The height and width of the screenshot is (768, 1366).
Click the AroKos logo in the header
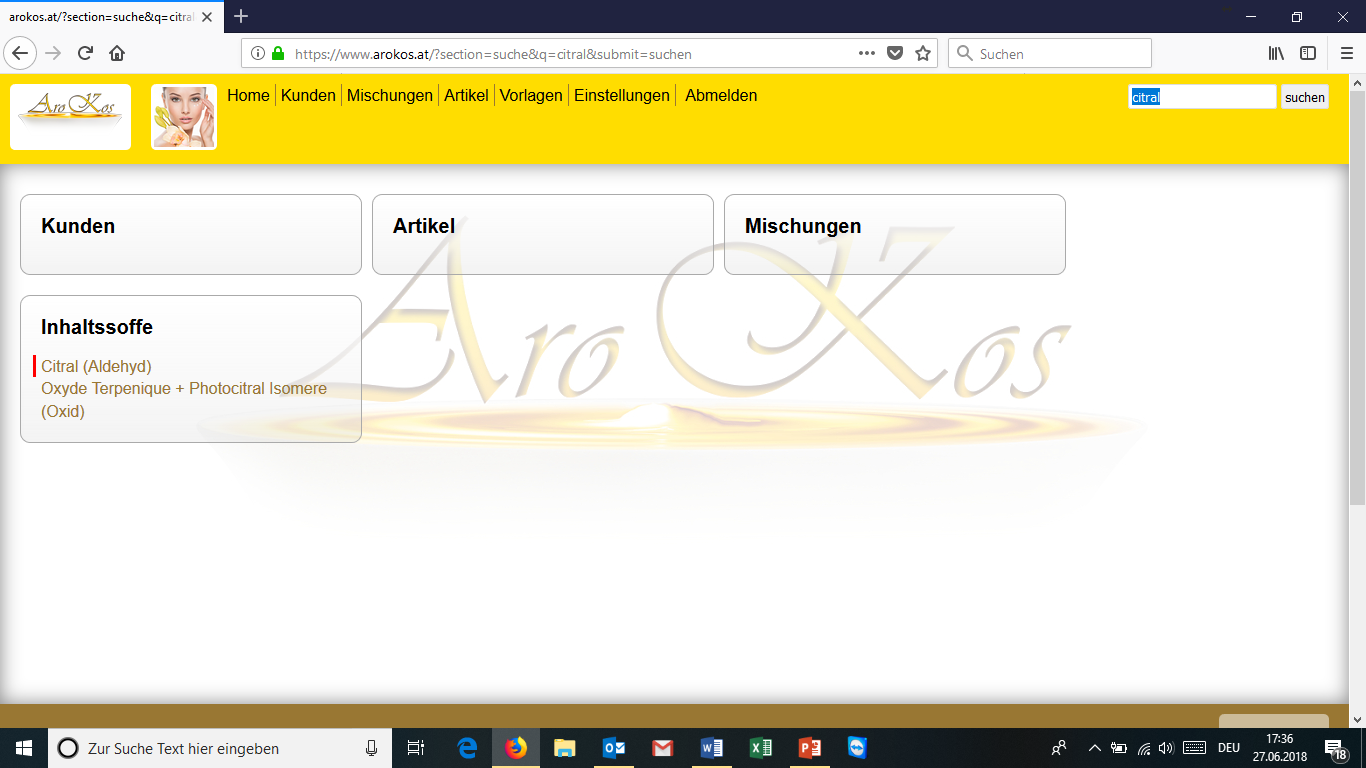pyautogui.click(x=70, y=117)
